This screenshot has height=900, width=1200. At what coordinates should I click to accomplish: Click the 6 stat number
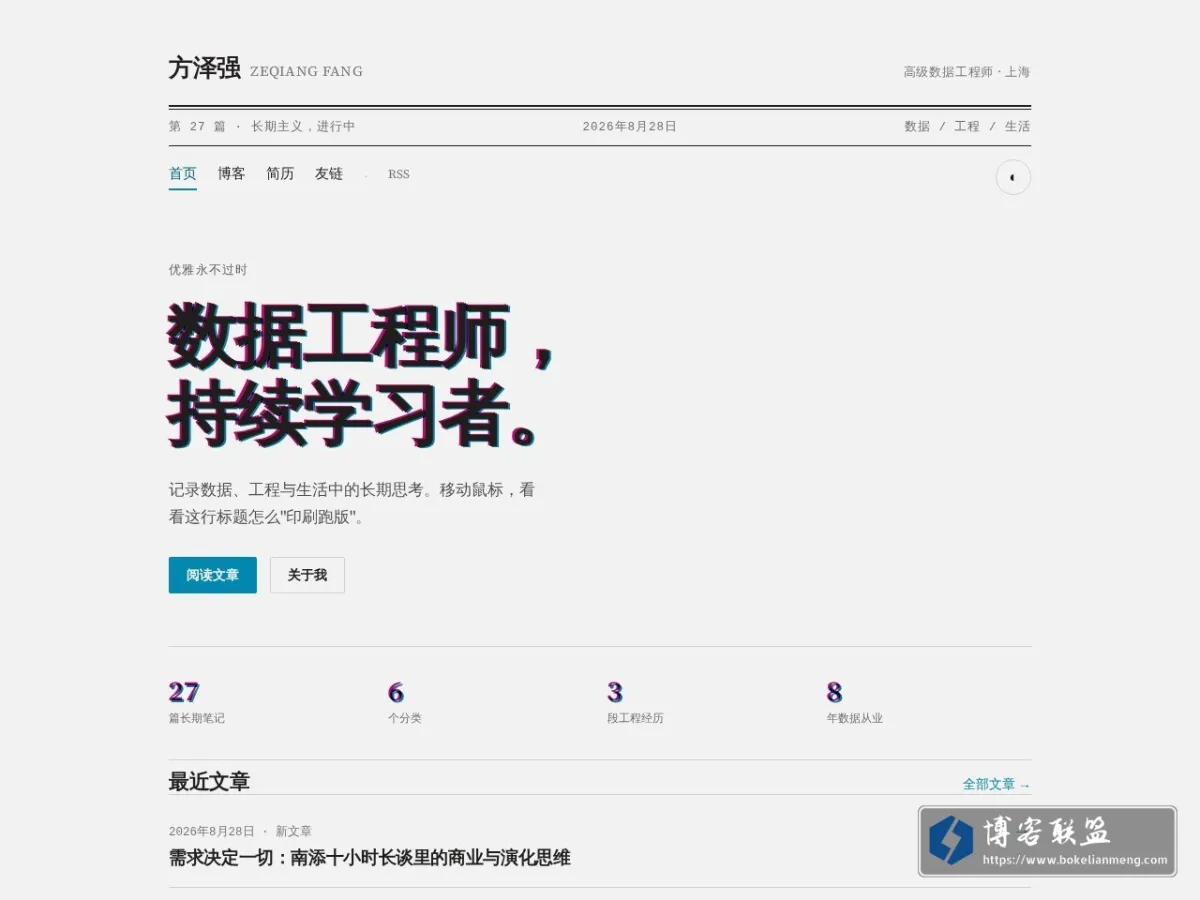coord(396,692)
